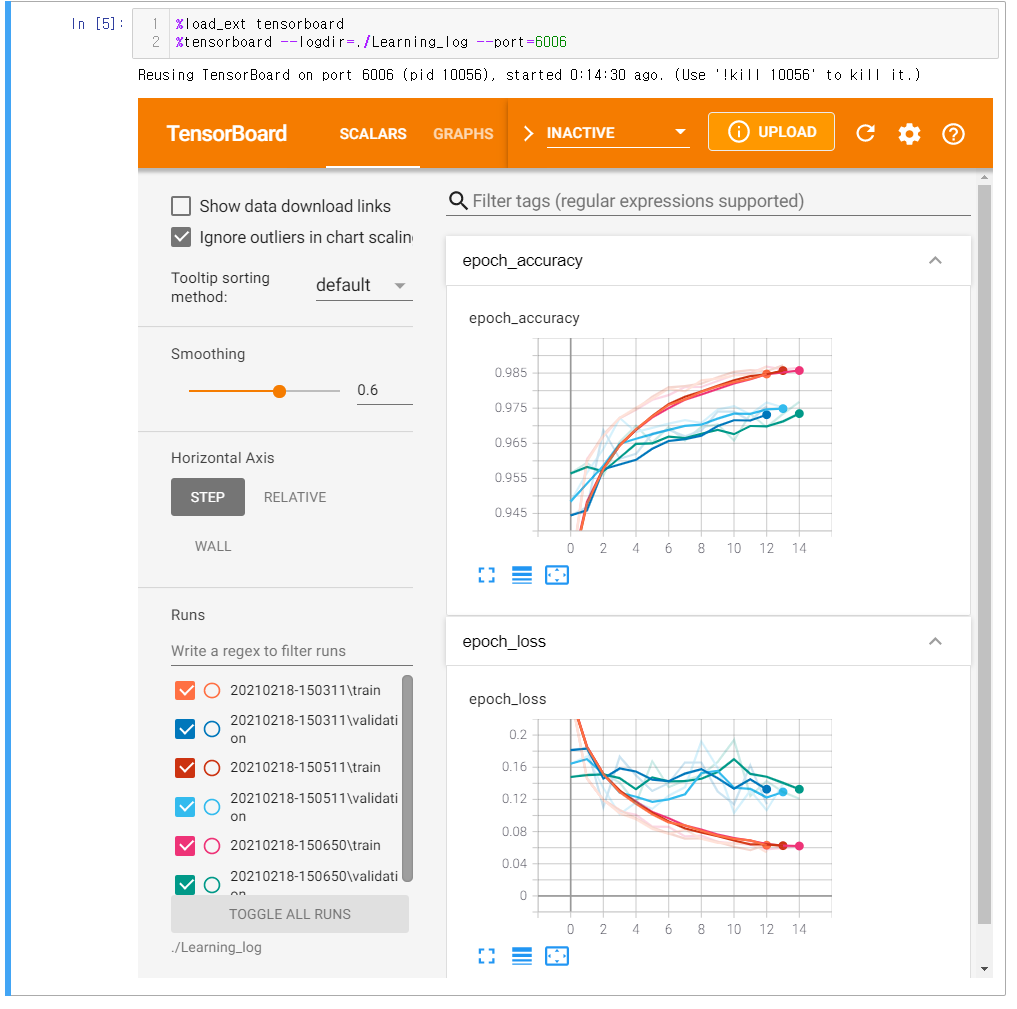
Task: Toggle y-axis log scale on epoch_loss
Action: [521, 956]
